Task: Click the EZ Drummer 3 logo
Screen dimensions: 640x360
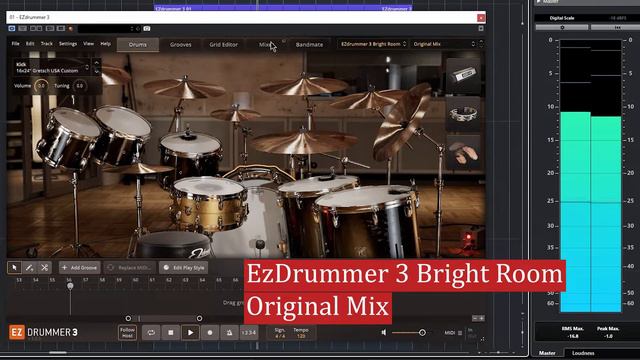Action: pyautogui.click(x=43, y=332)
